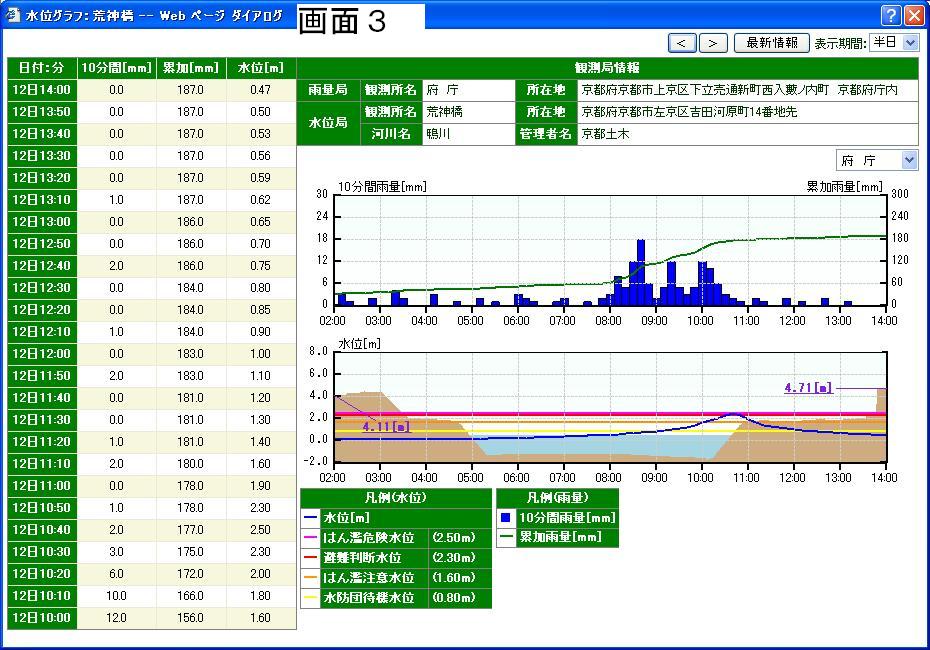Click the 水位[m] column header
The image size is (930, 650).
pyautogui.click(x=261, y=68)
